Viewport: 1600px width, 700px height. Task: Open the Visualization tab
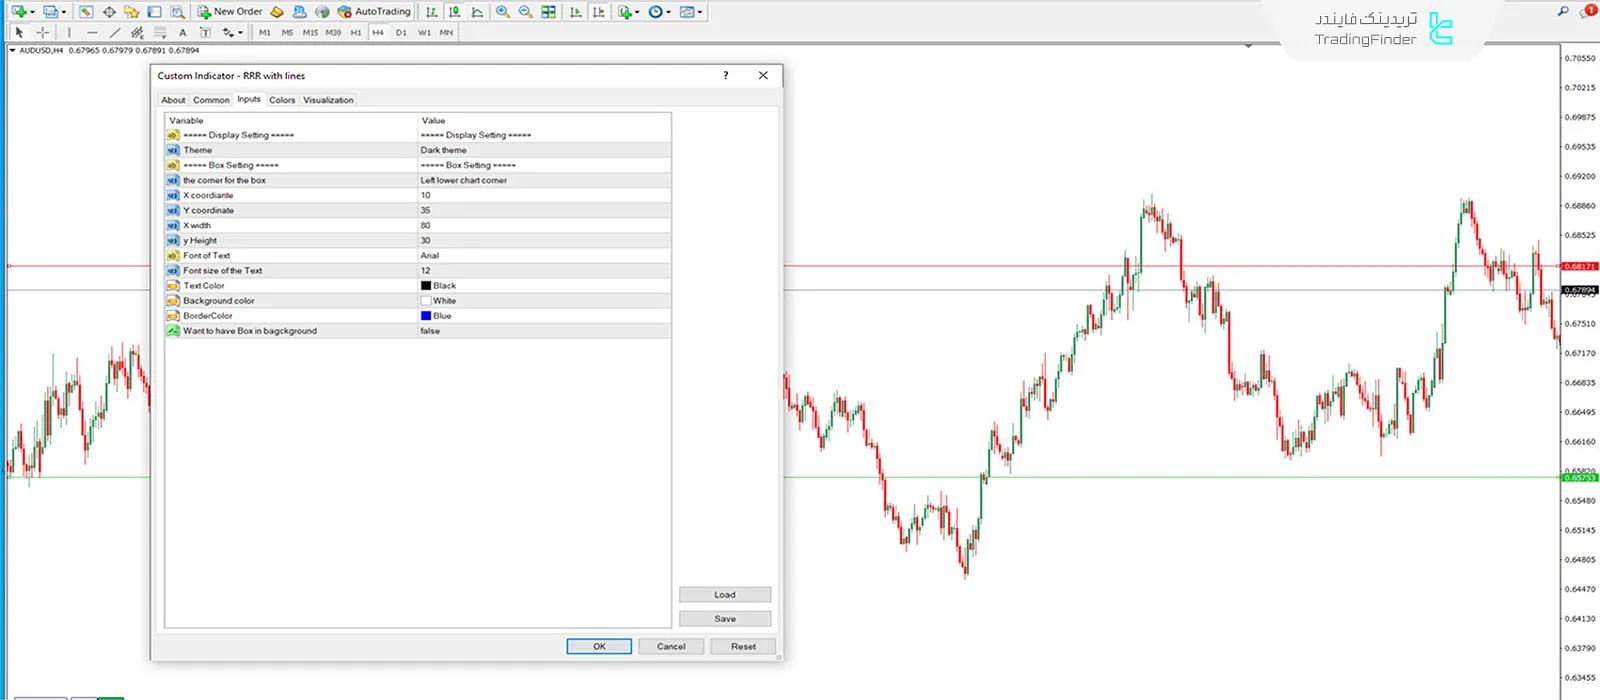pos(328,100)
